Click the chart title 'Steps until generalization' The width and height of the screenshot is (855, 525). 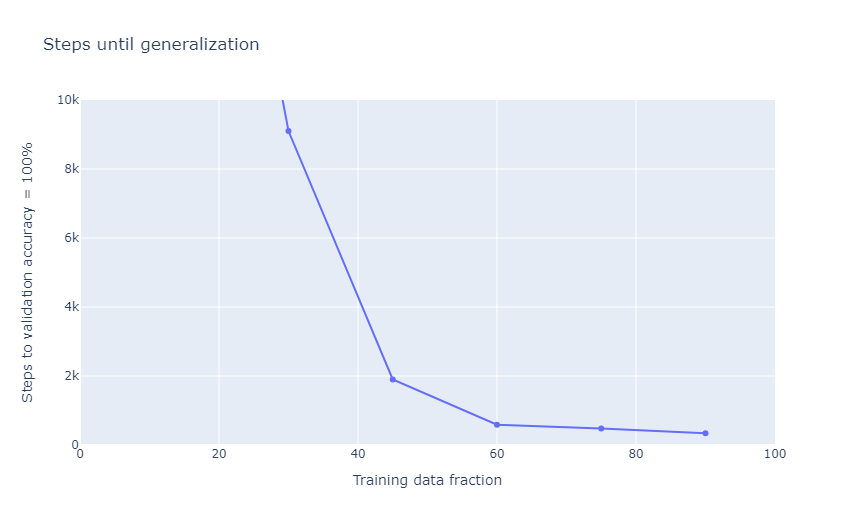[x=151, y=45]
